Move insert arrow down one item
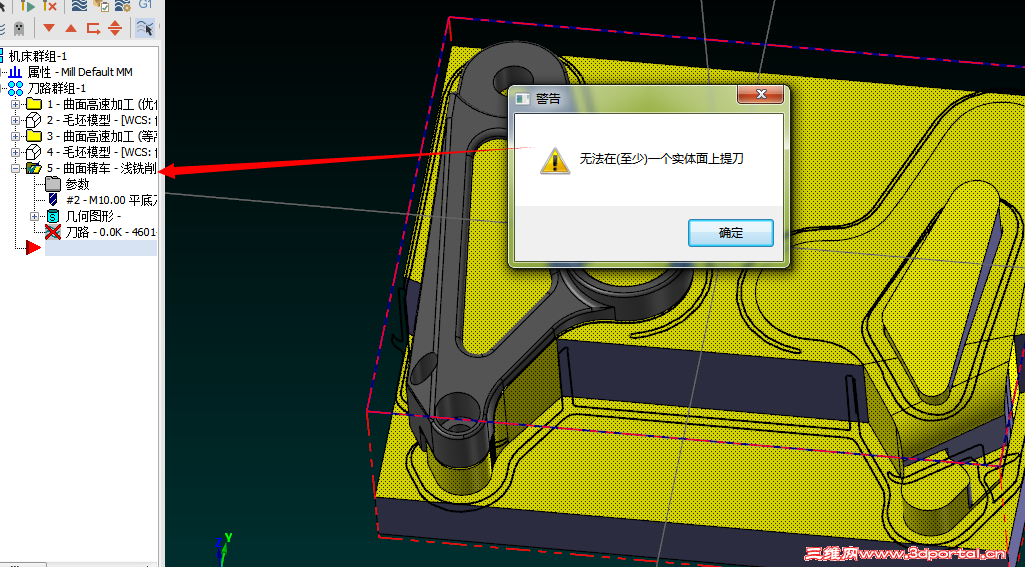Screen dimensions: 1025x567 pos(48,28)
